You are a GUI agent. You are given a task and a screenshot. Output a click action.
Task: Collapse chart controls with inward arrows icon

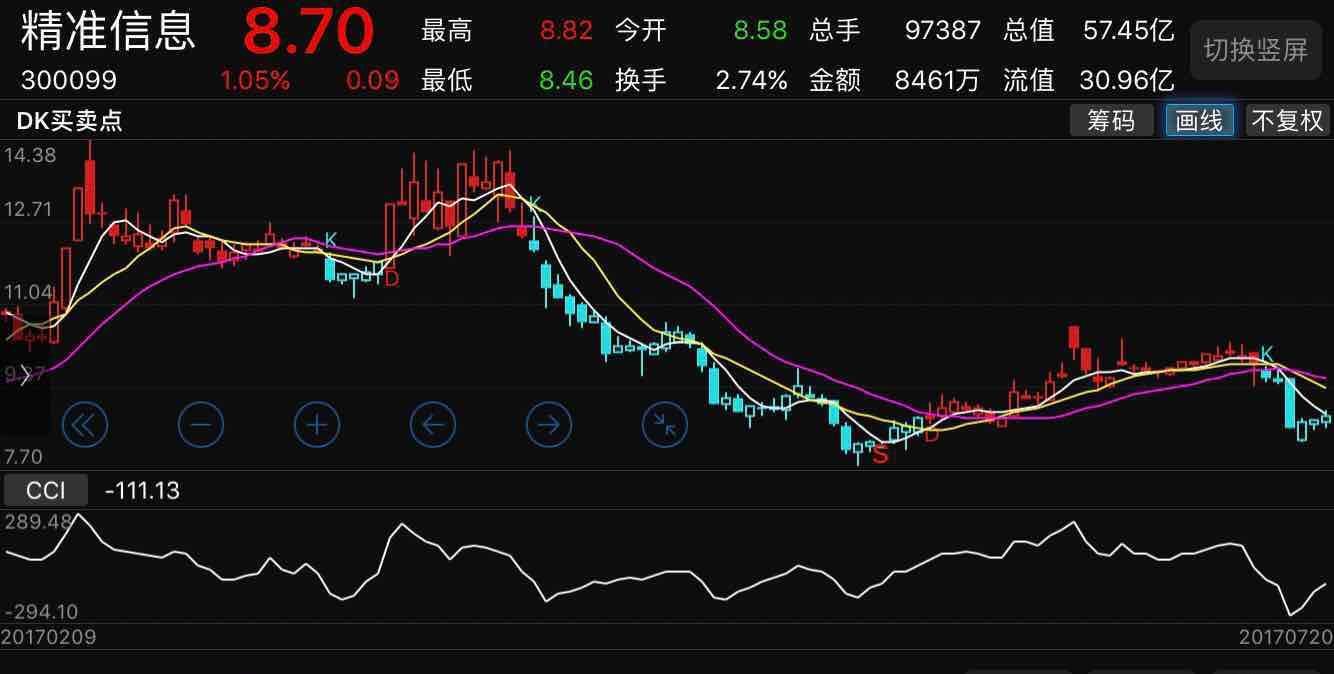[x=665, y=425]
